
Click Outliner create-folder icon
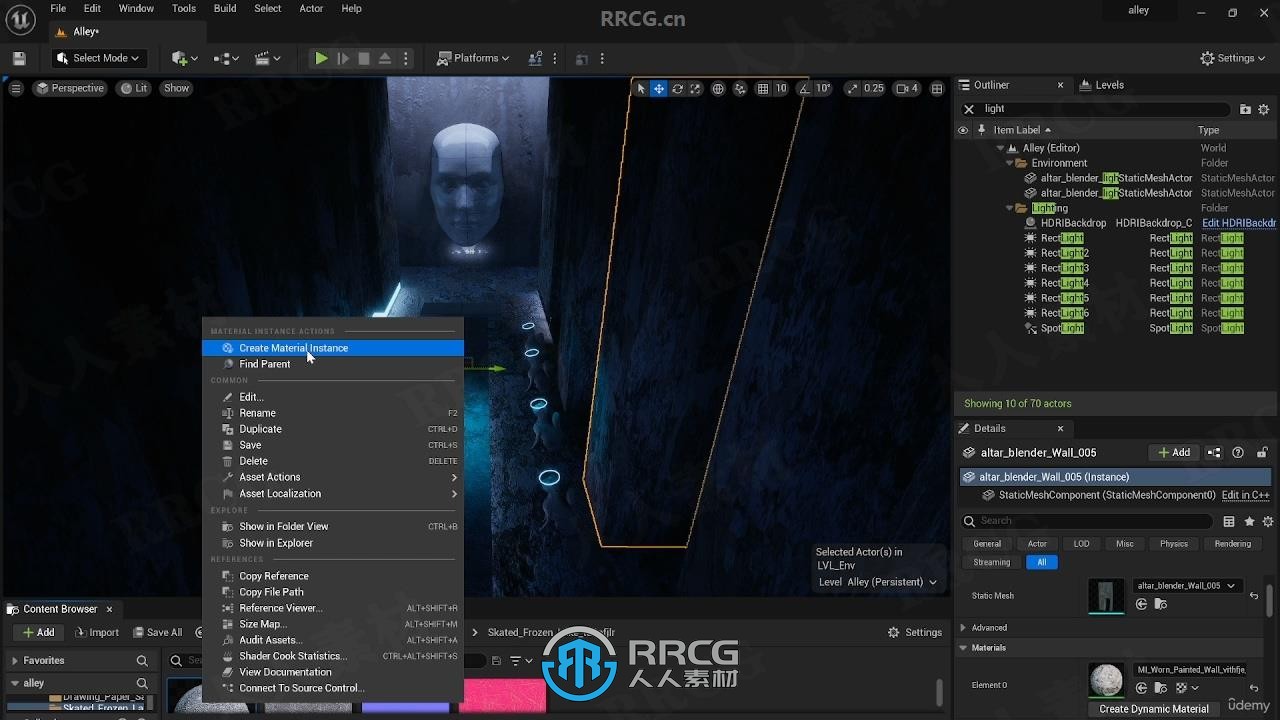1245,109
